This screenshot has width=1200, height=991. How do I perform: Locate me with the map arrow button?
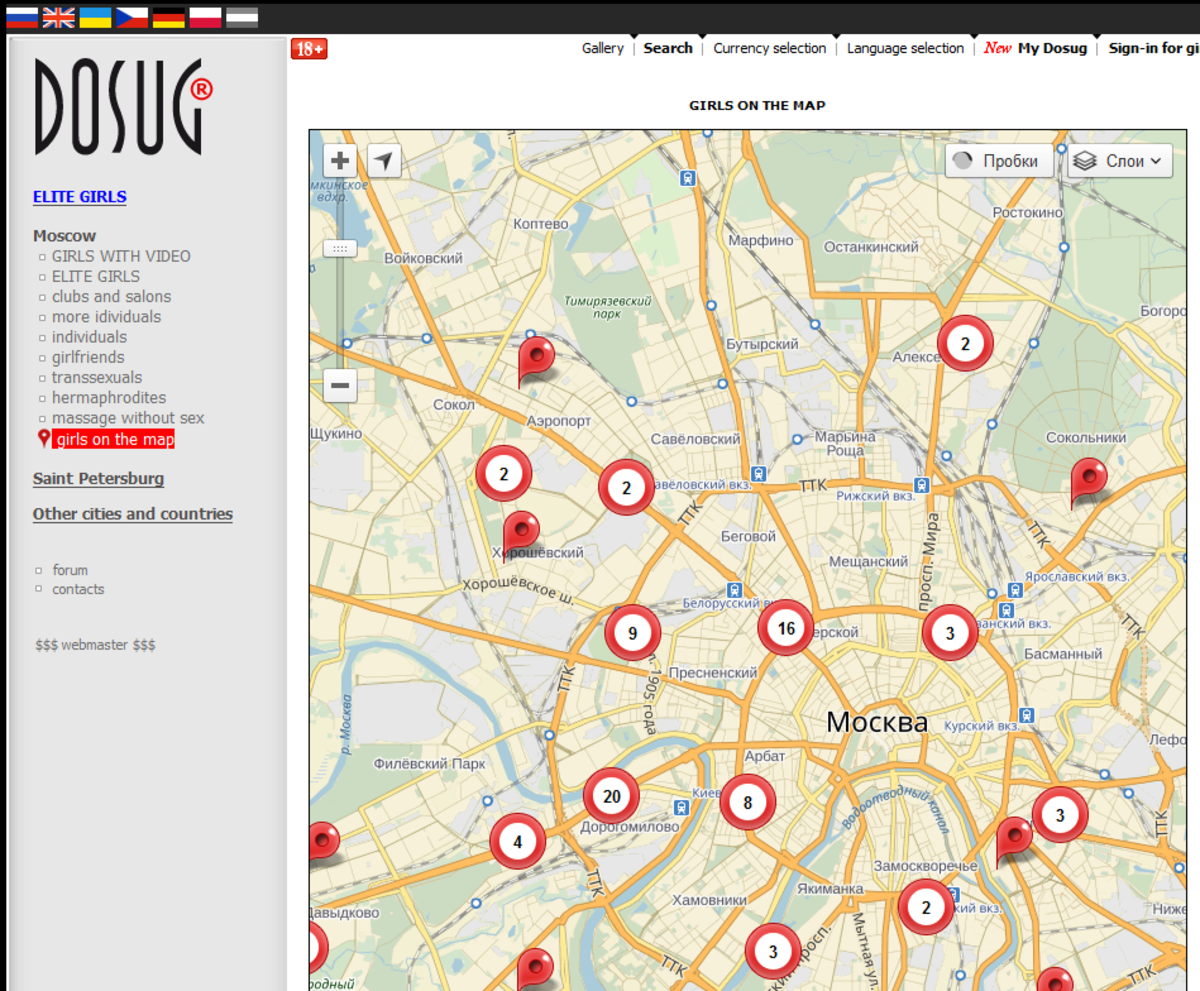pos(384,160)
